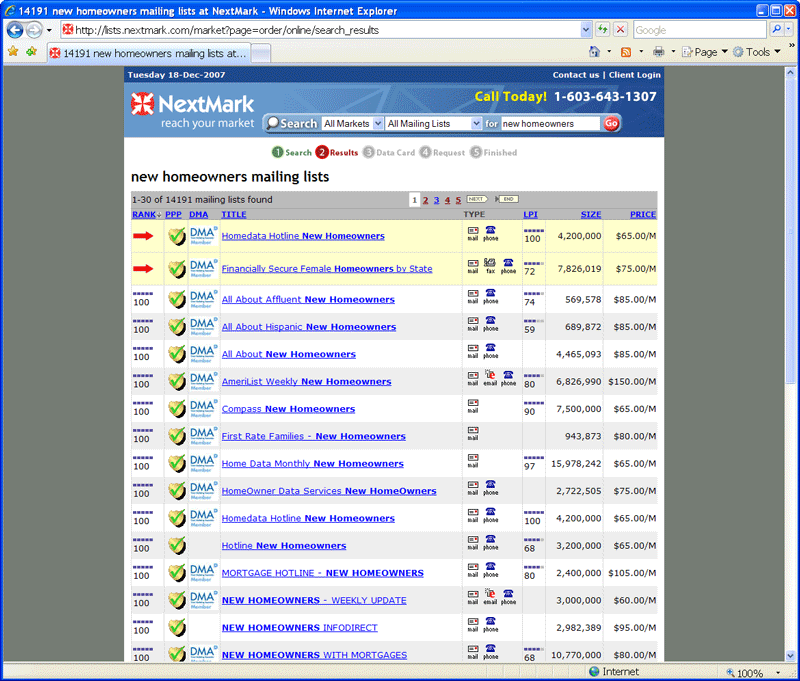Click the RSS feeds icon

coord(626,52)
